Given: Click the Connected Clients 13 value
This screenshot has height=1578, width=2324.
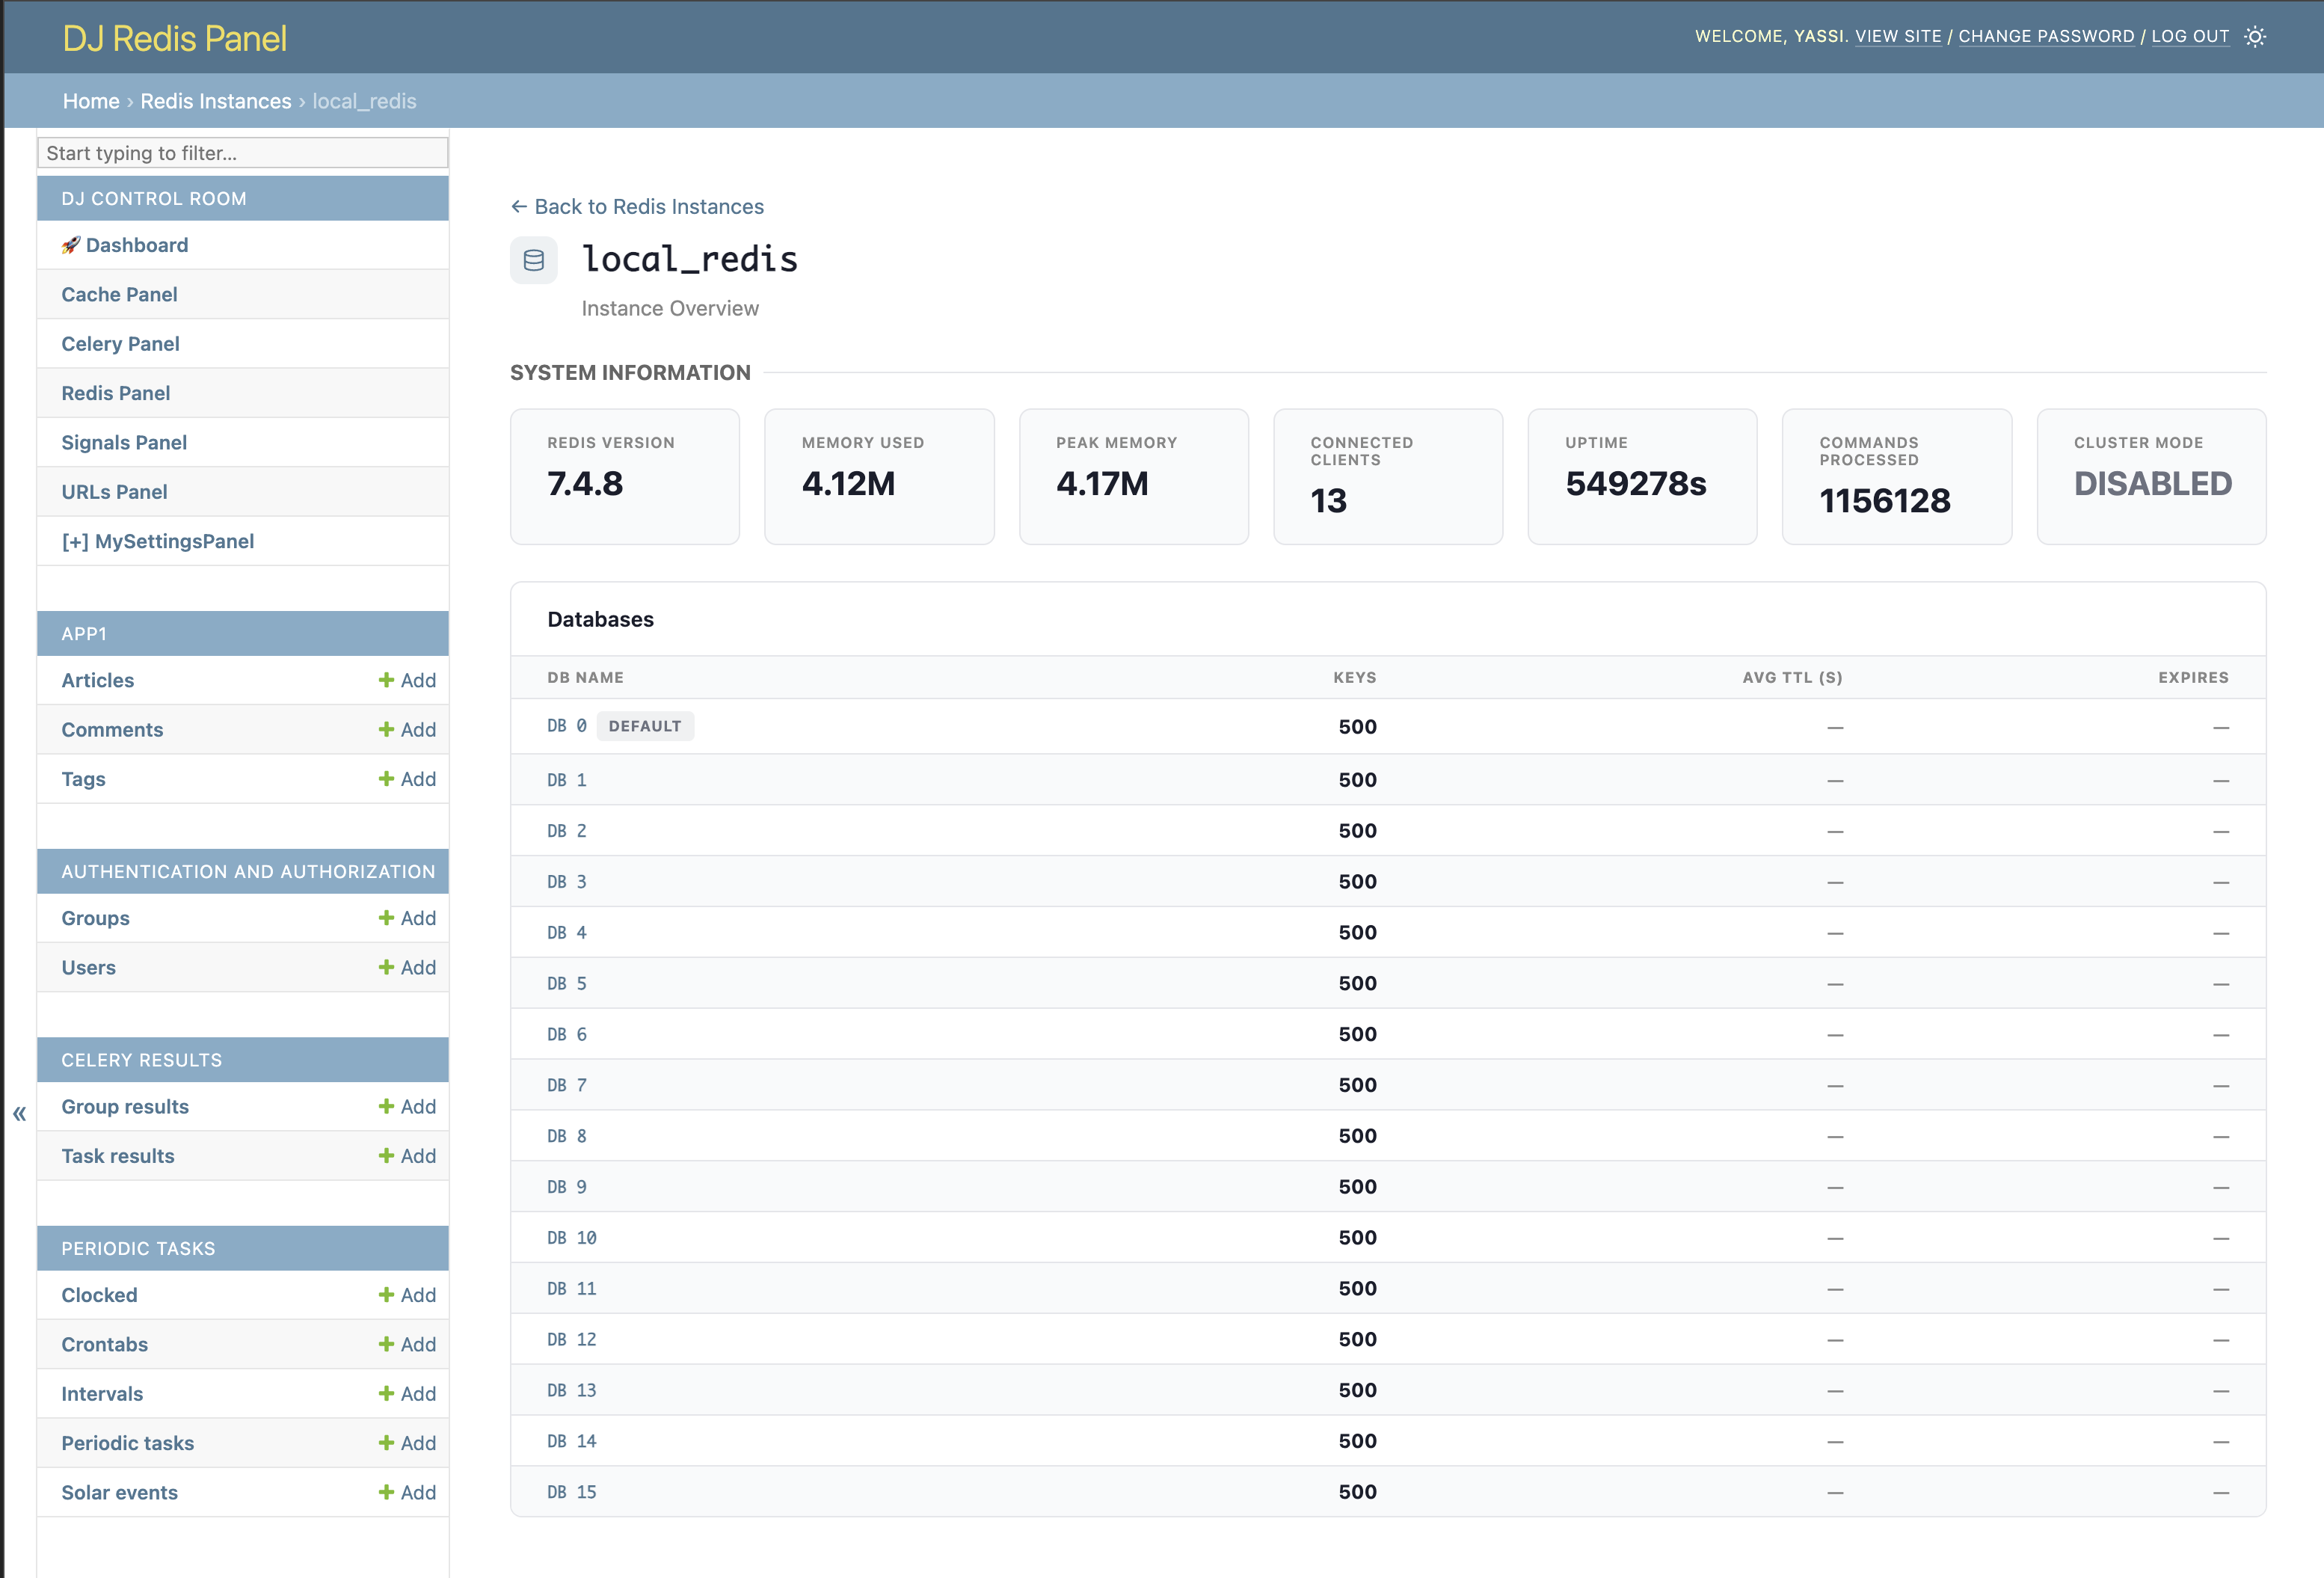Looking at the screenshot, I should click(1328, 501).
